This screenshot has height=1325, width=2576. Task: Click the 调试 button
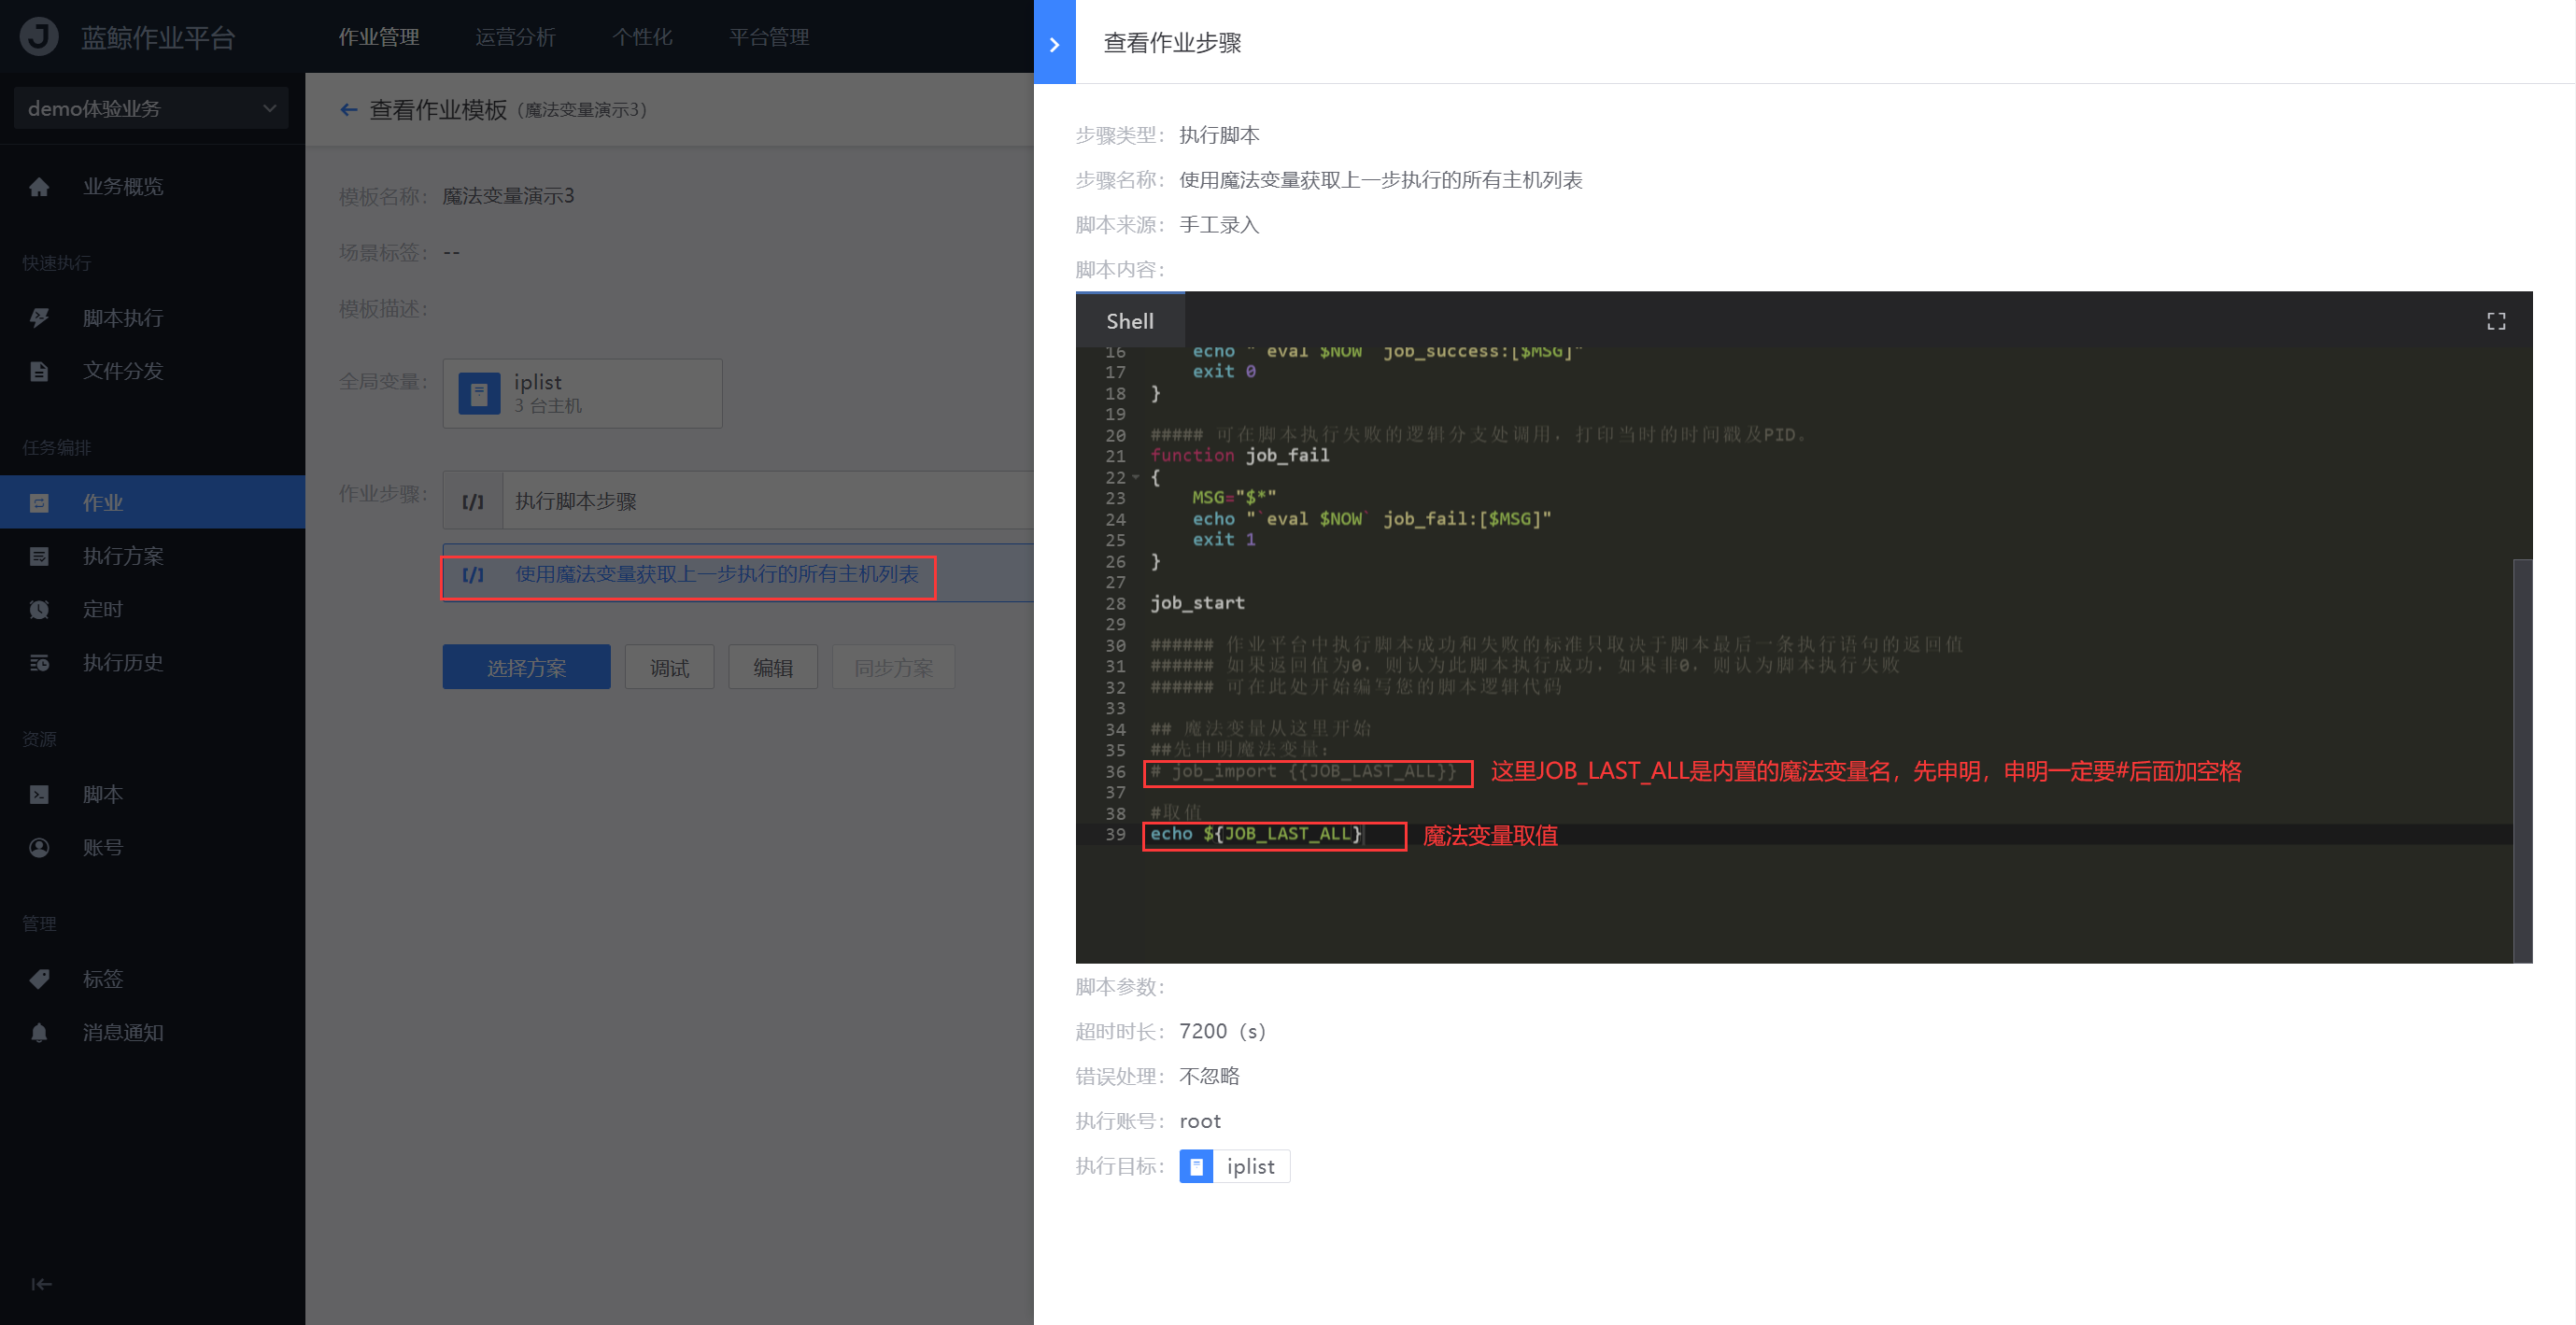(669, 667)
